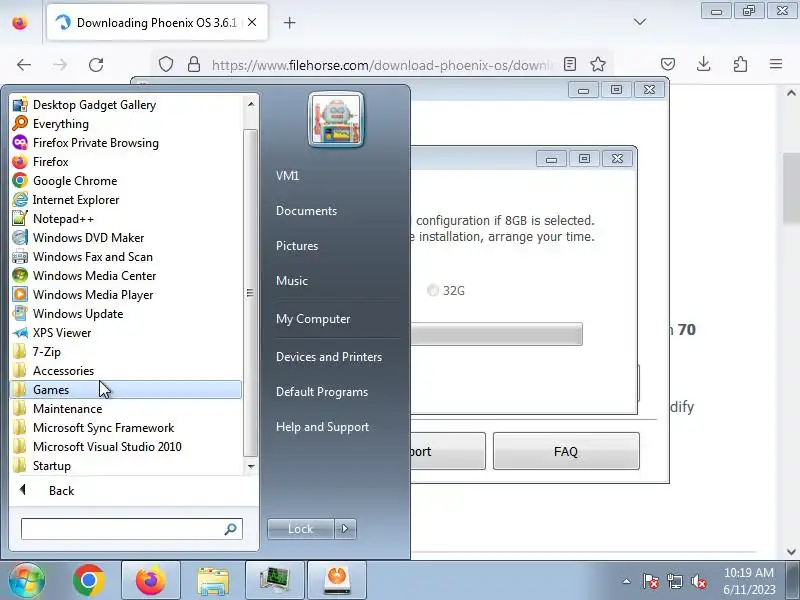Open Music from Start menu
This screenshot has width=800, height=600.
[292, 281]
